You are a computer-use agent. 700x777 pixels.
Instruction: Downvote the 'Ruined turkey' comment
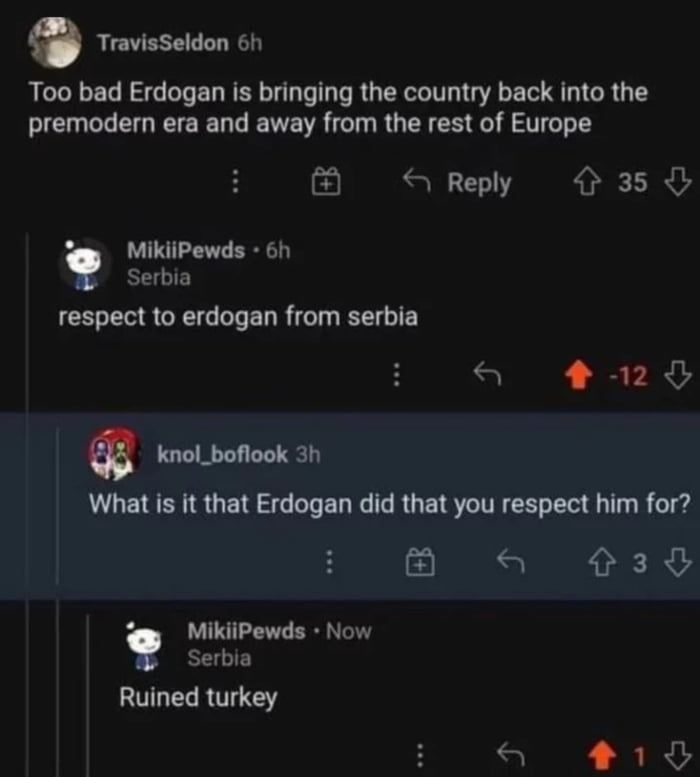click(x=677, y=755)
